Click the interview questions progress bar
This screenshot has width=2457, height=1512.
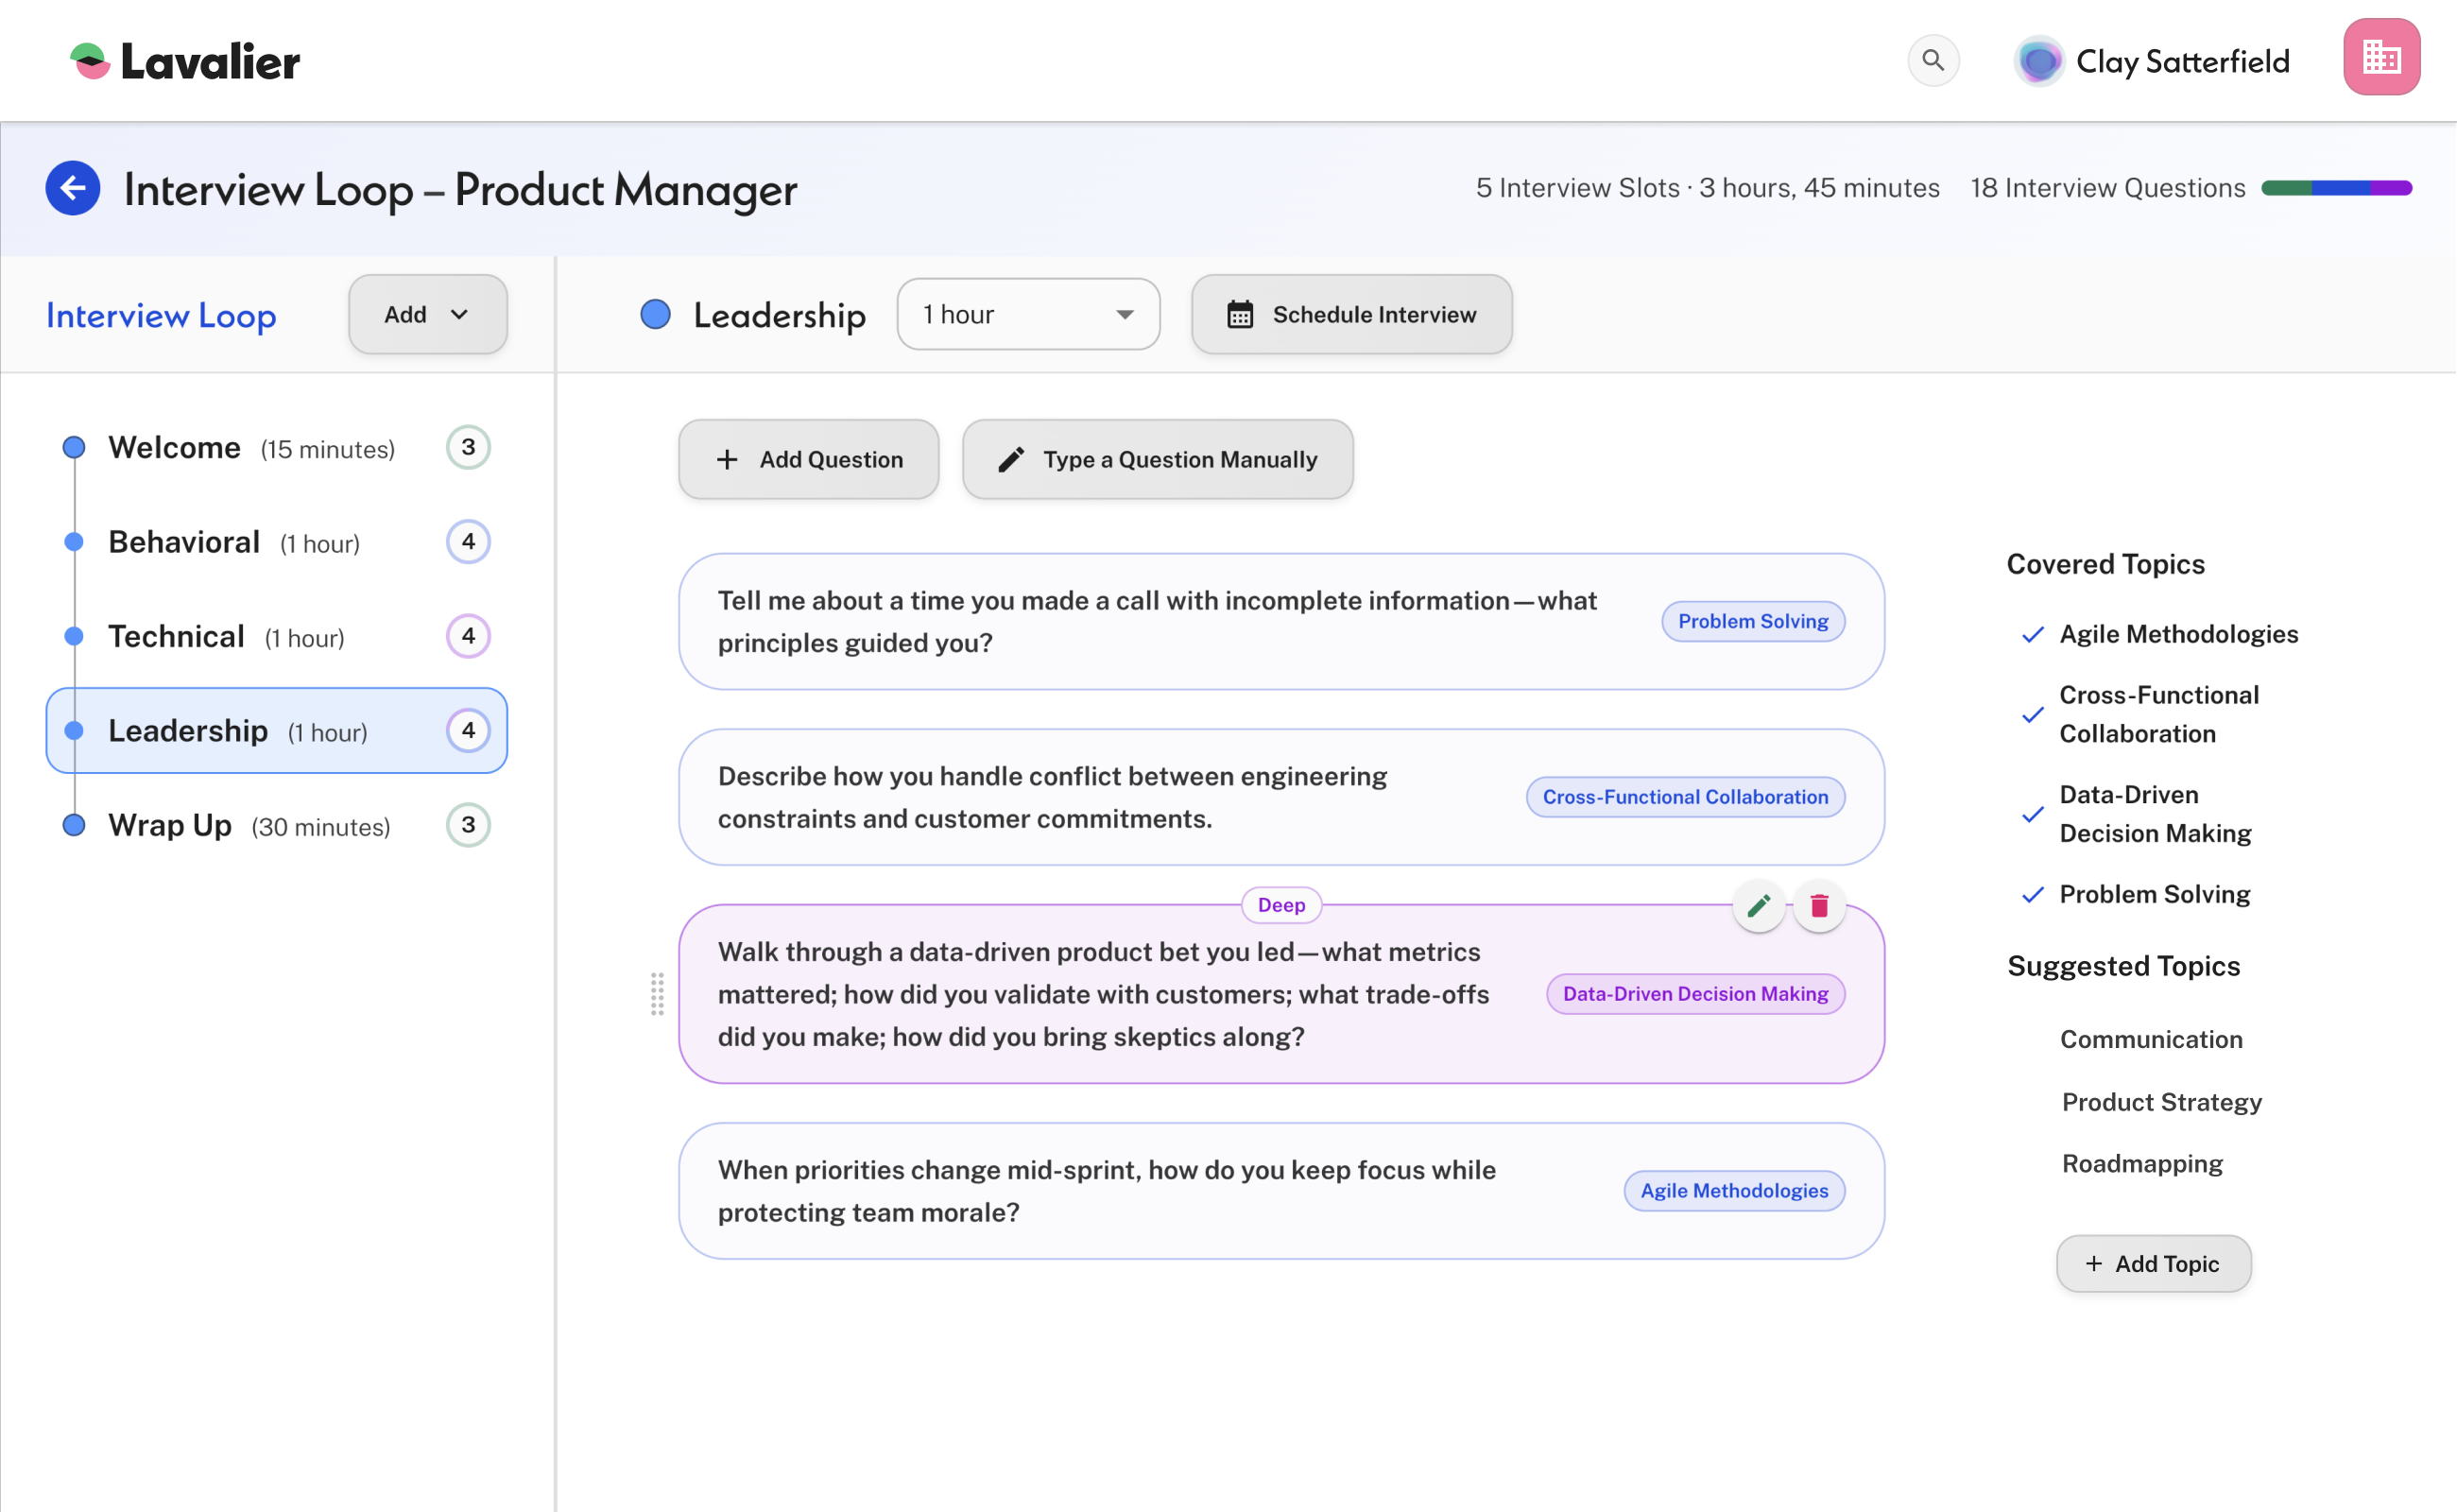click(2336, 188)
